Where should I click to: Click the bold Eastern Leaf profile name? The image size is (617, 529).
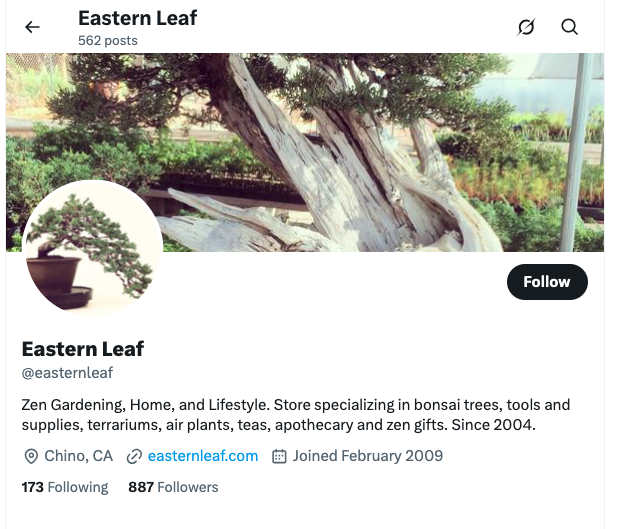tap(83, 349)
